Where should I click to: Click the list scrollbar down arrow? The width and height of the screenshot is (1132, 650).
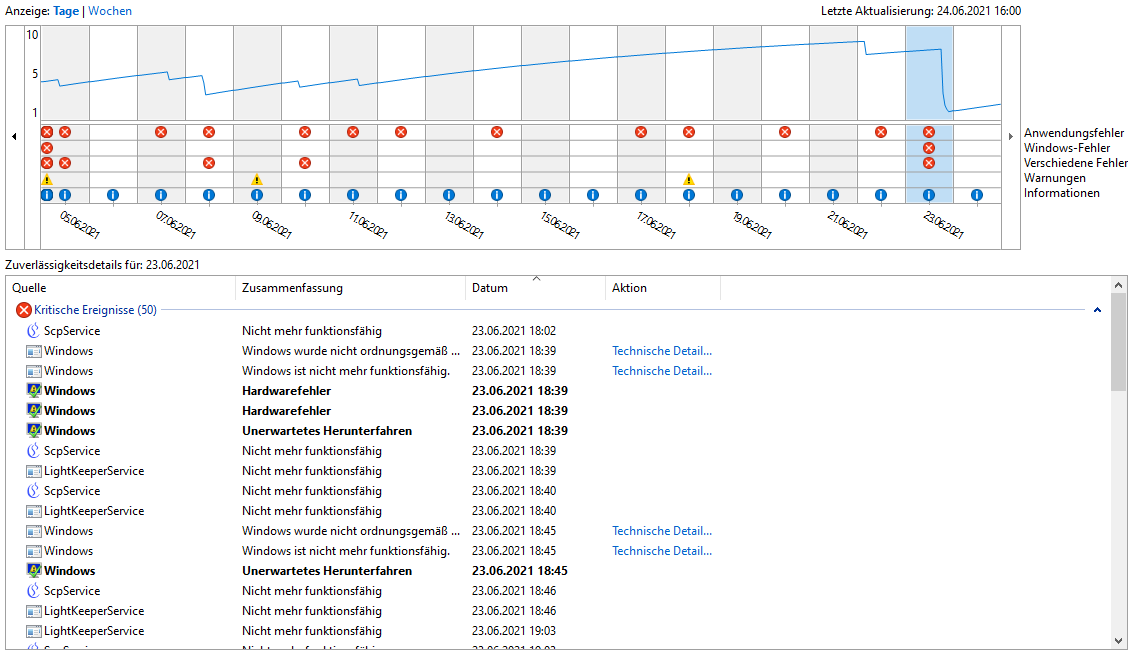coord(1119,641)
